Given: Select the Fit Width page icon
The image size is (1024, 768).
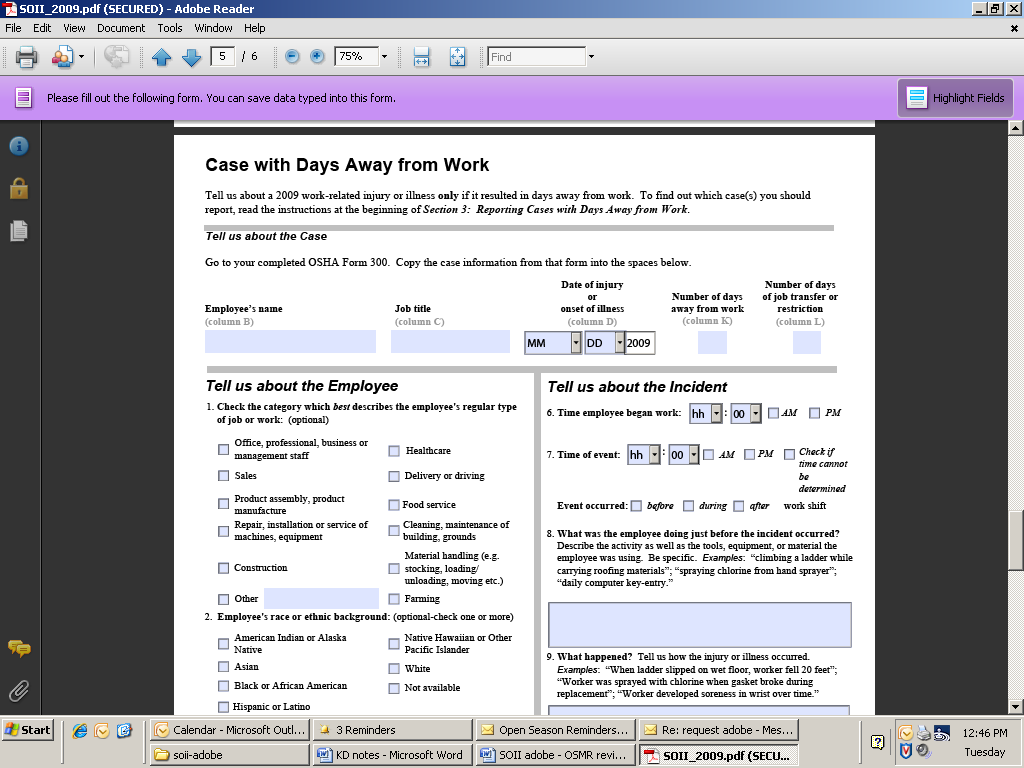Looking at the screenshot, I should point(422,57).
